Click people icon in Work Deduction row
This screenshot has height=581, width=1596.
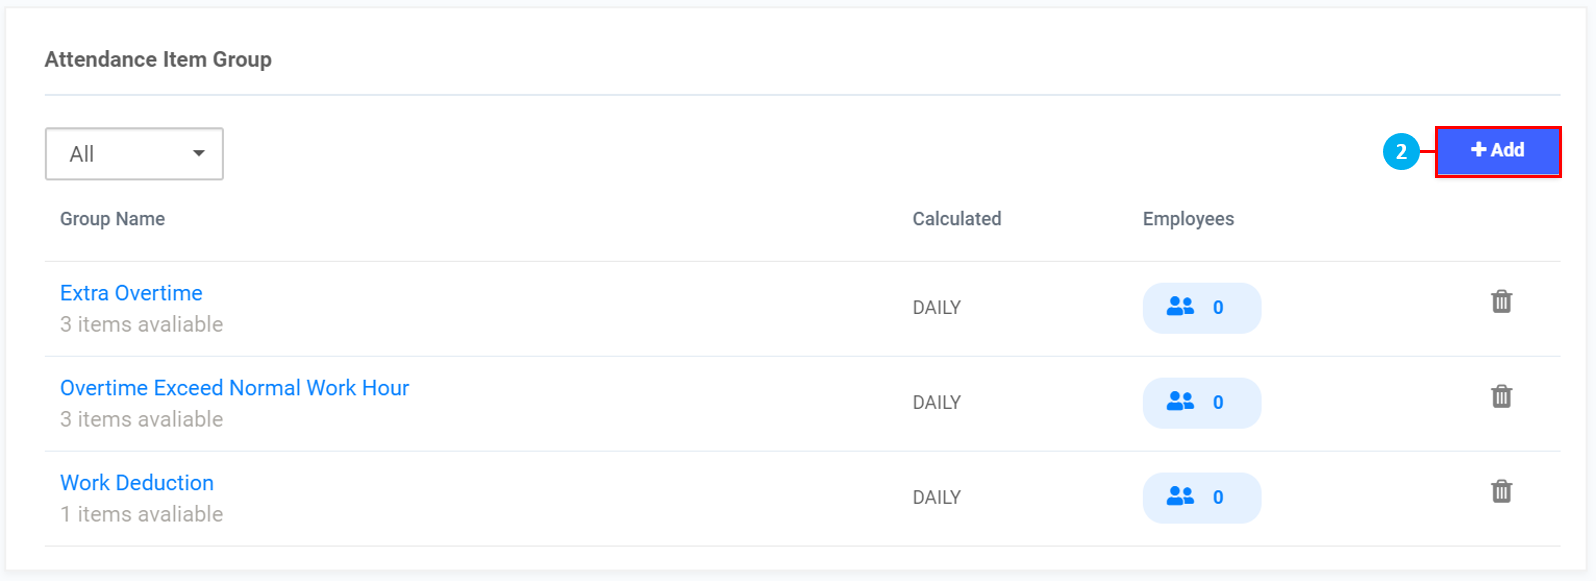[x=1181, y=497]
